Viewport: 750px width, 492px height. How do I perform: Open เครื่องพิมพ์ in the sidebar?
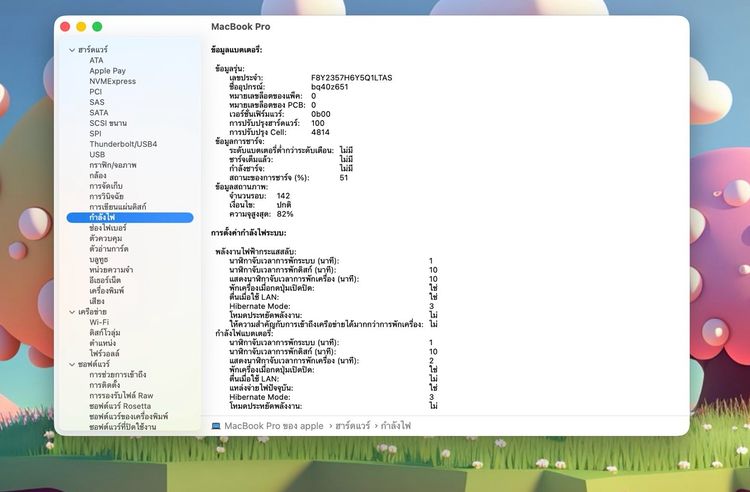coord(107,291)
